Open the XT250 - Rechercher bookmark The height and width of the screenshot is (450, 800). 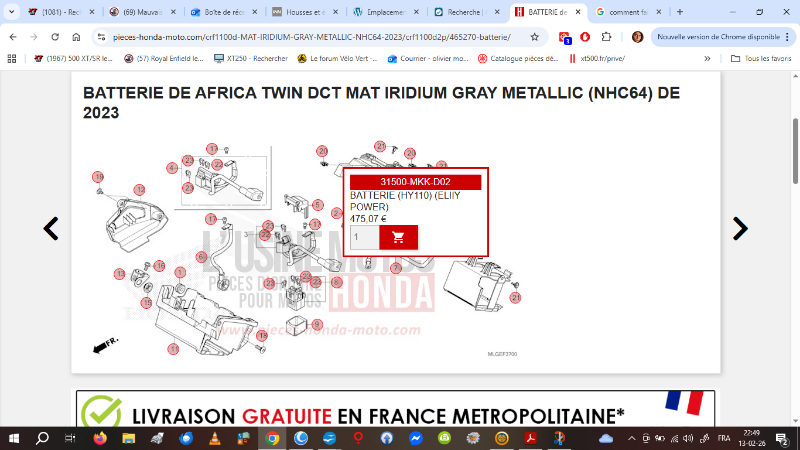[x=251, y=59]
